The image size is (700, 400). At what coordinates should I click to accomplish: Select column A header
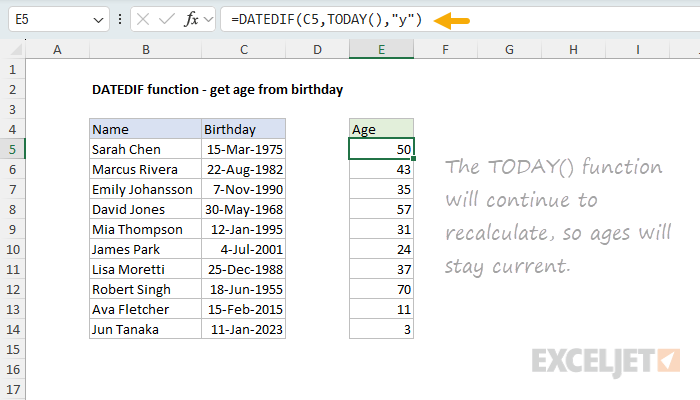click(57, 50)
